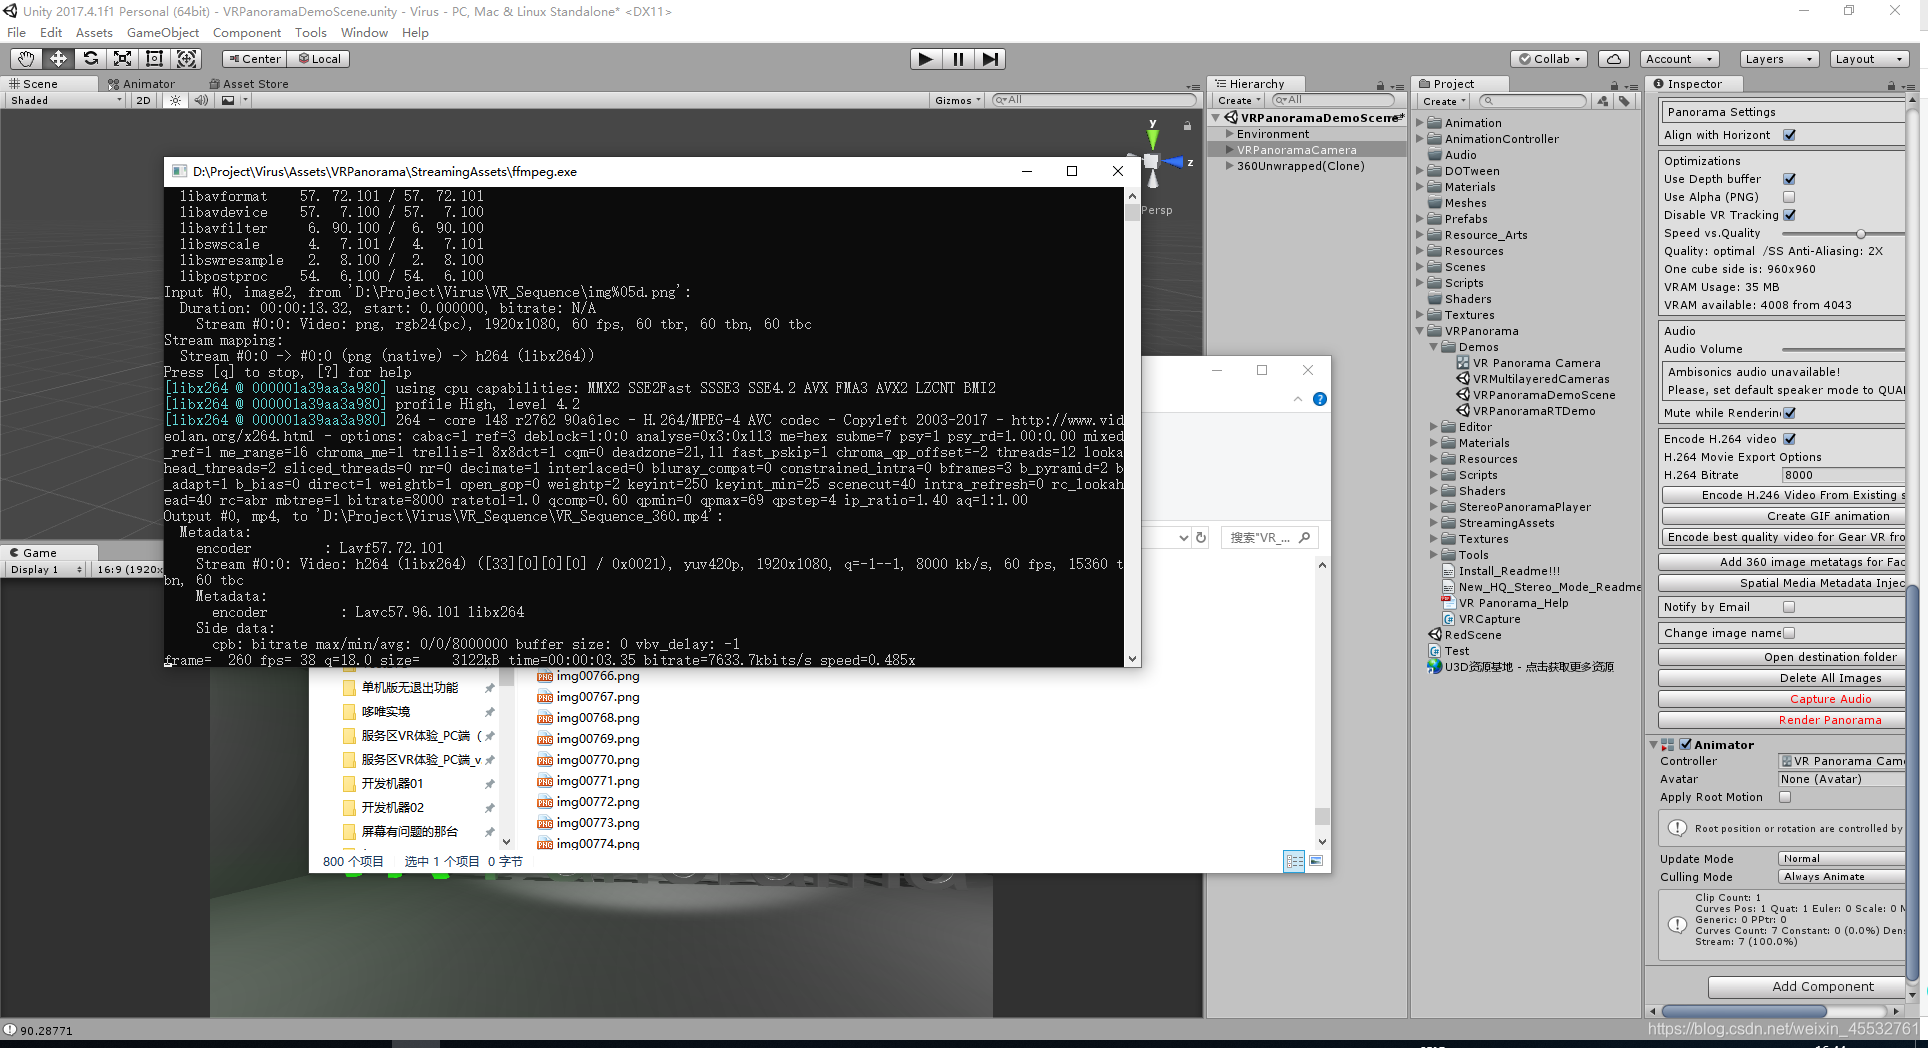Select the Move tool

tap(58, 59)
